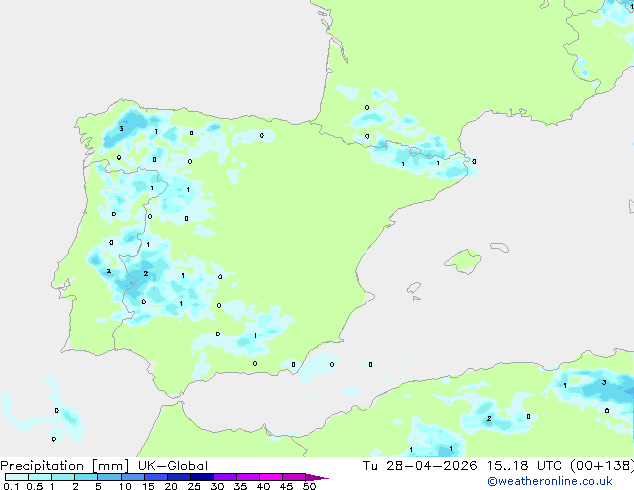Click the '15..18 UTC' time range
Screen dimensions: 634x490
click(x=524, y=465)
